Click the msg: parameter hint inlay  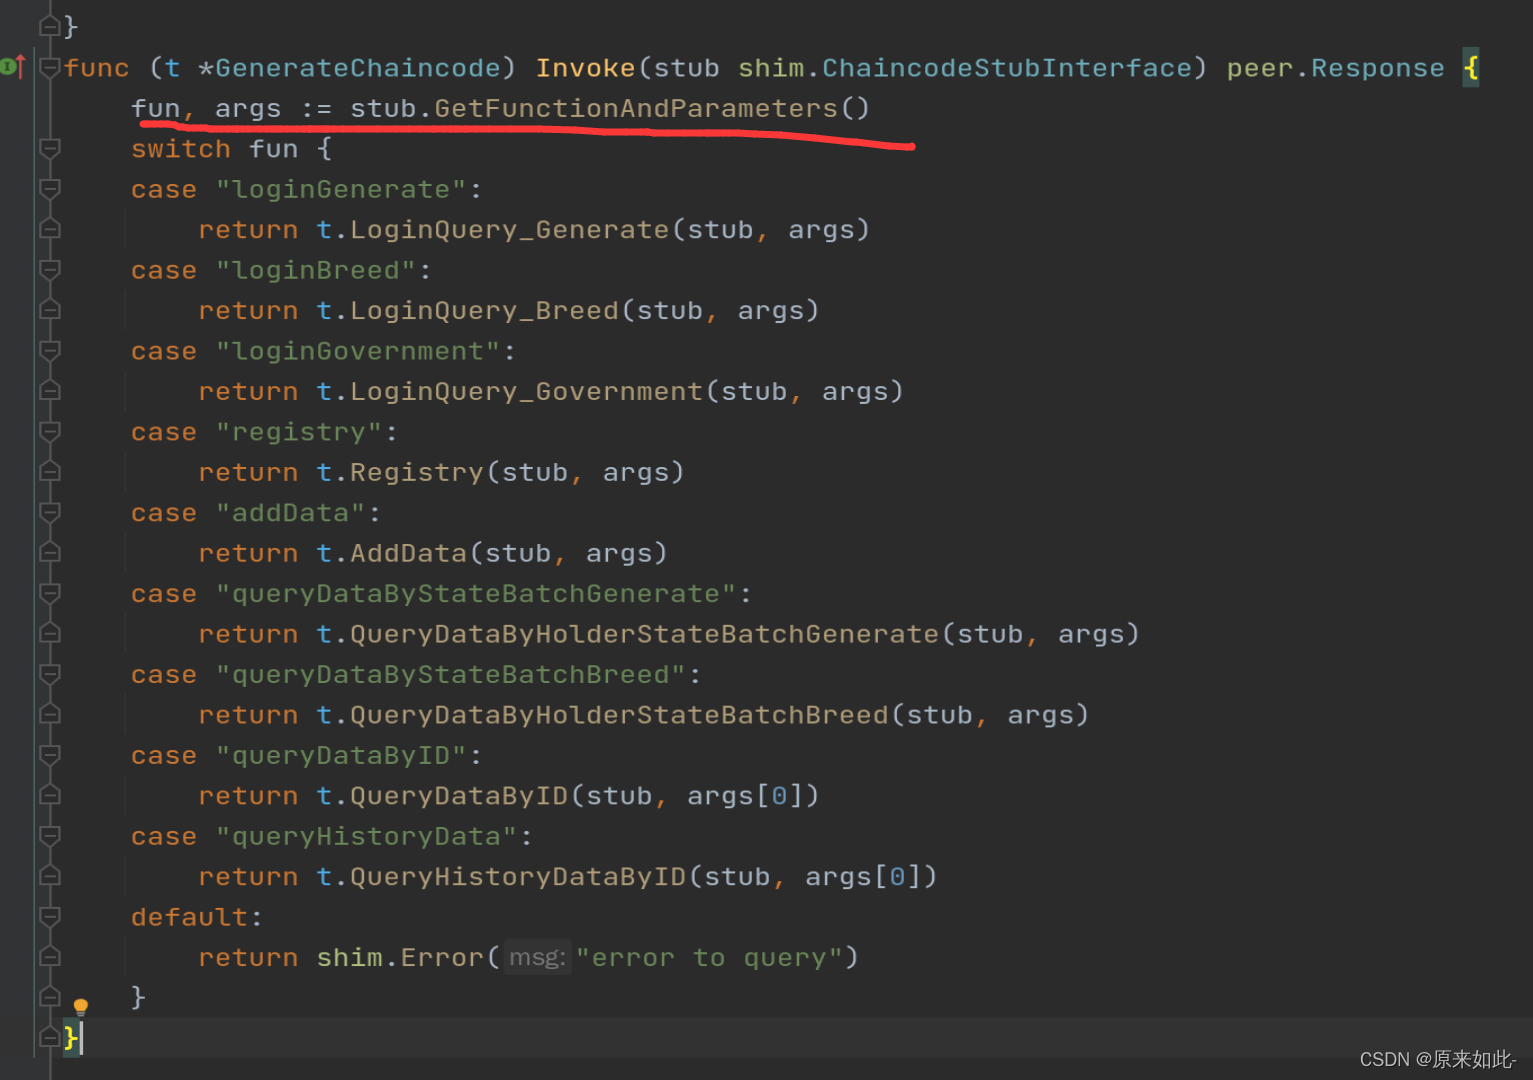click(537, 958)
